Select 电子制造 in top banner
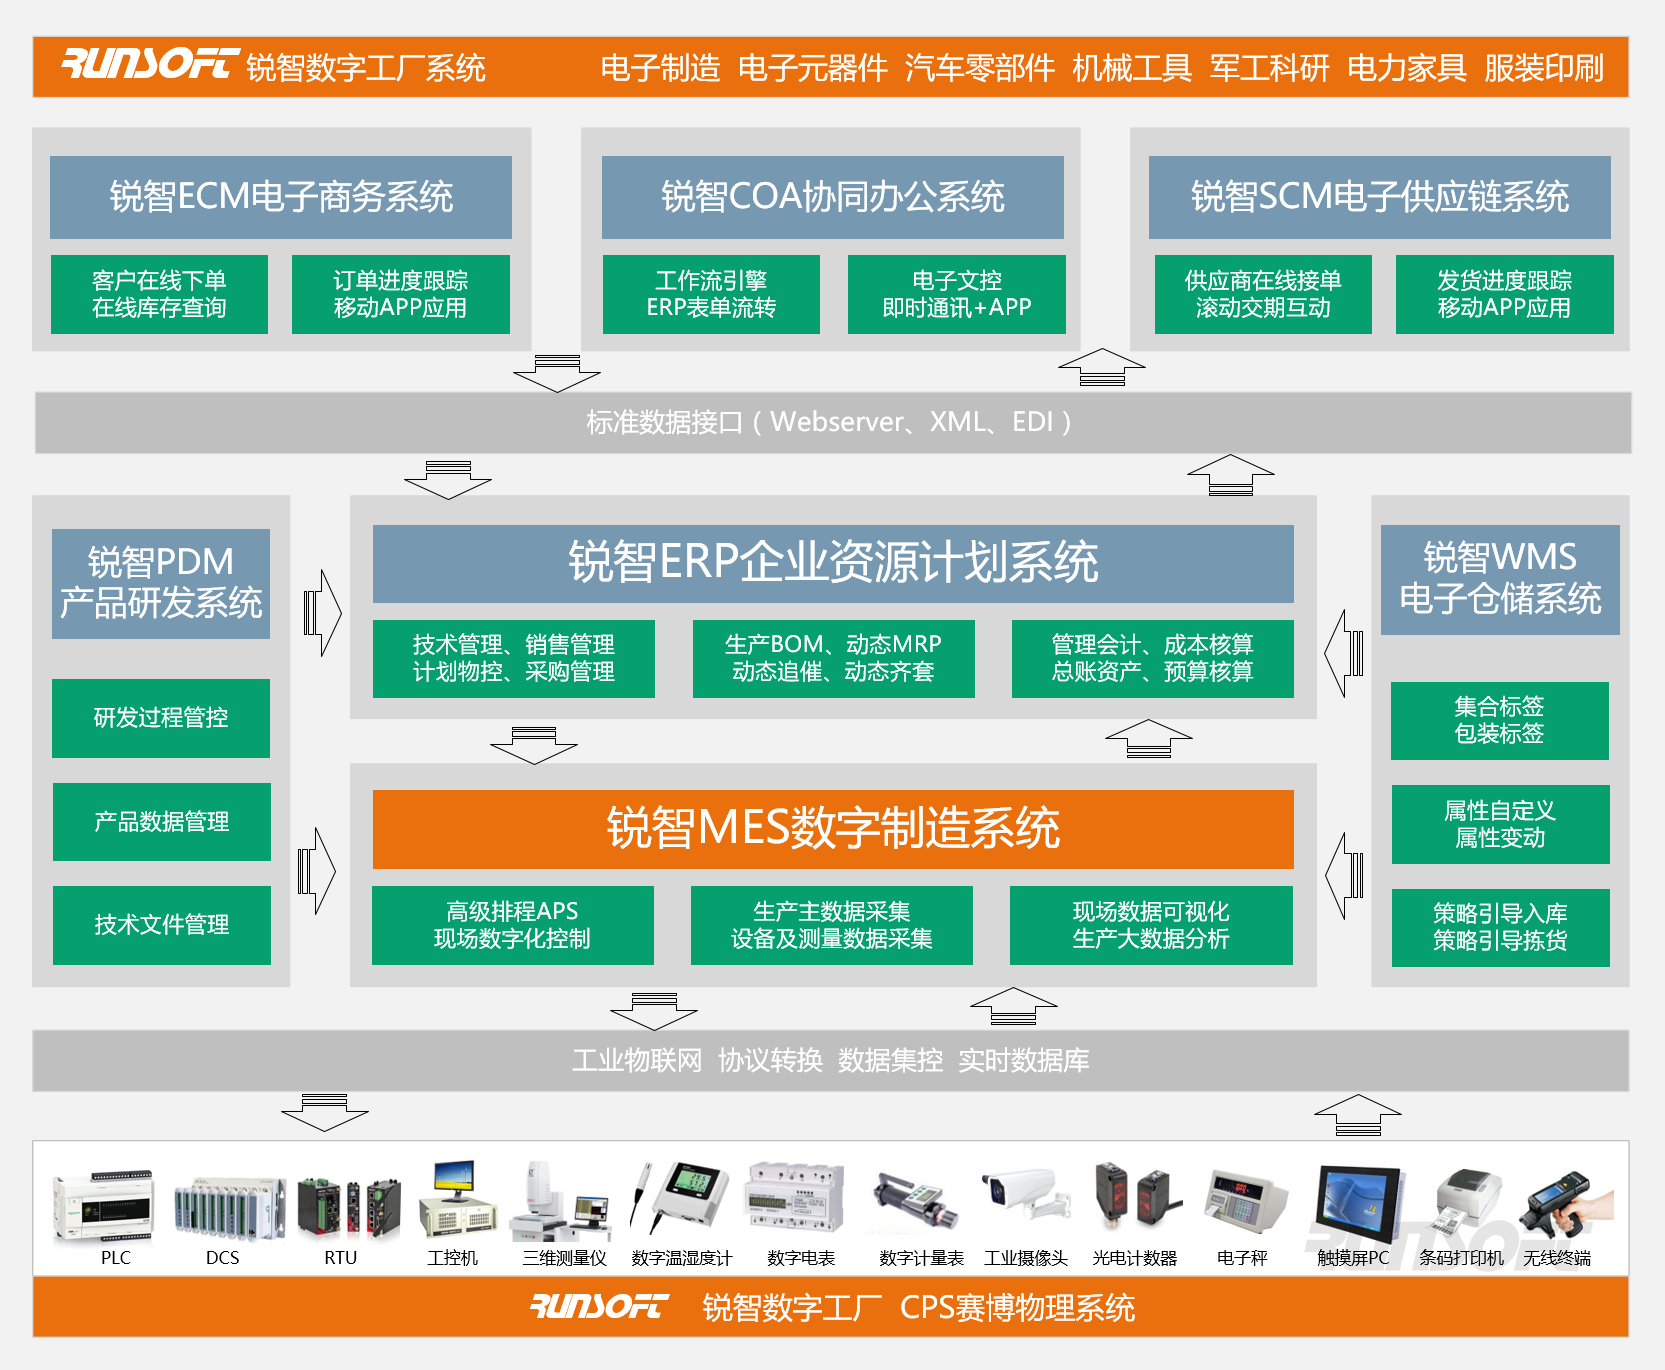 [x=660, y=68]
